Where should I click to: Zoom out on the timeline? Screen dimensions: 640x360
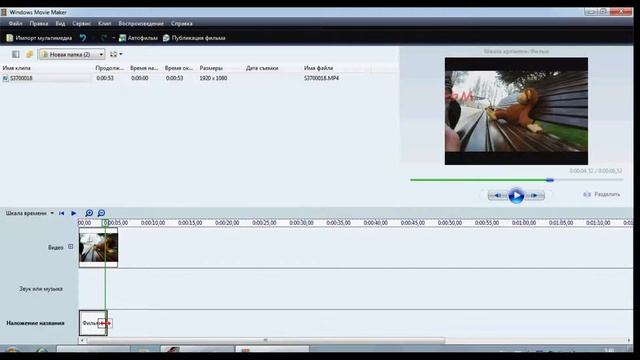(101, 213)
